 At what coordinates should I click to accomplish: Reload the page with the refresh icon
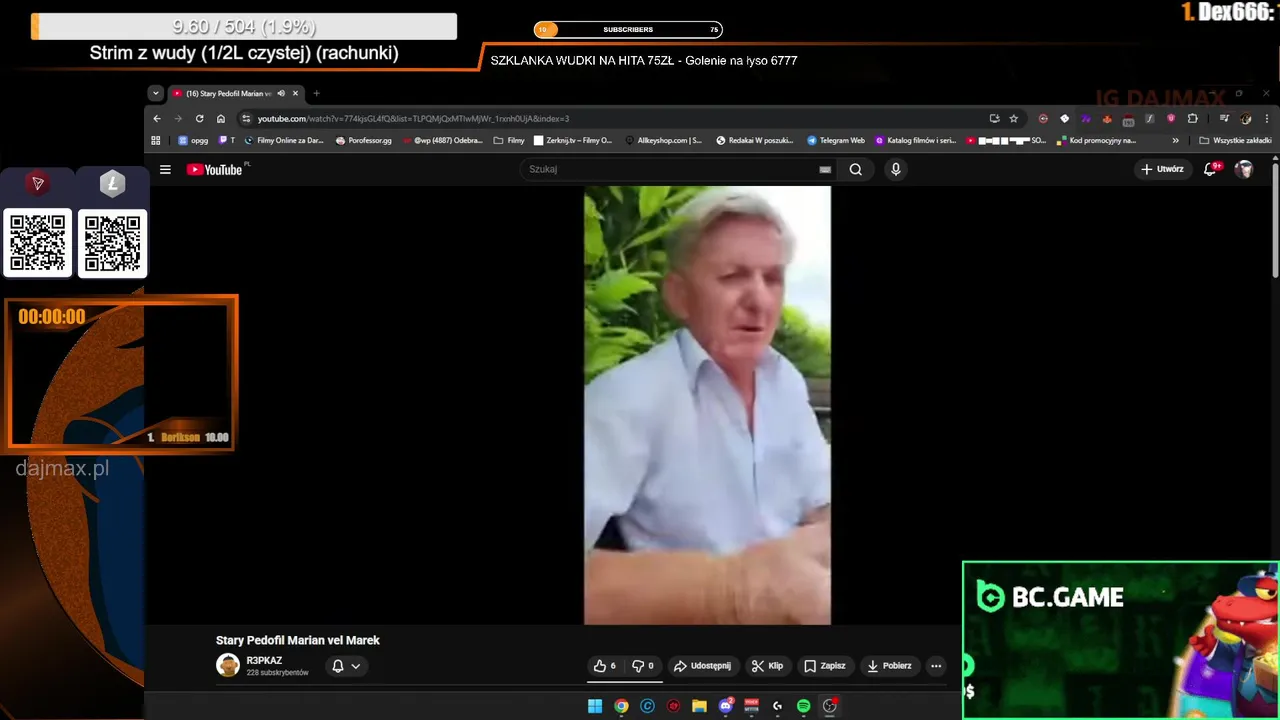[199, 118]
